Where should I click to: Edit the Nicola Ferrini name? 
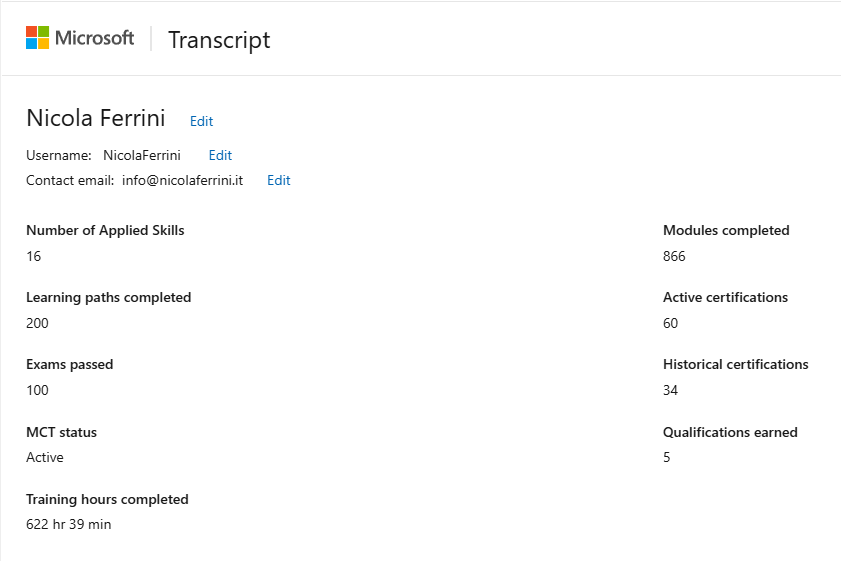tap(202, 121)
